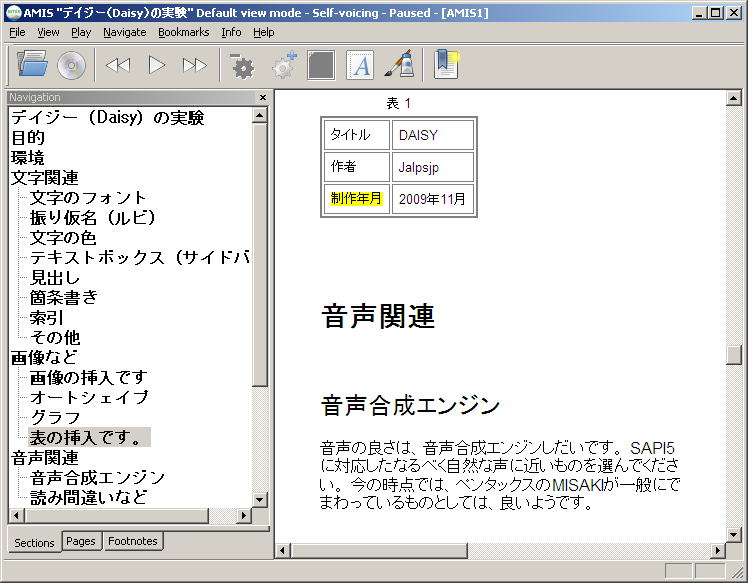This screenshot has height=583, width=748.
Task: Select the 見出し subsection
Action: pos(54,278)
